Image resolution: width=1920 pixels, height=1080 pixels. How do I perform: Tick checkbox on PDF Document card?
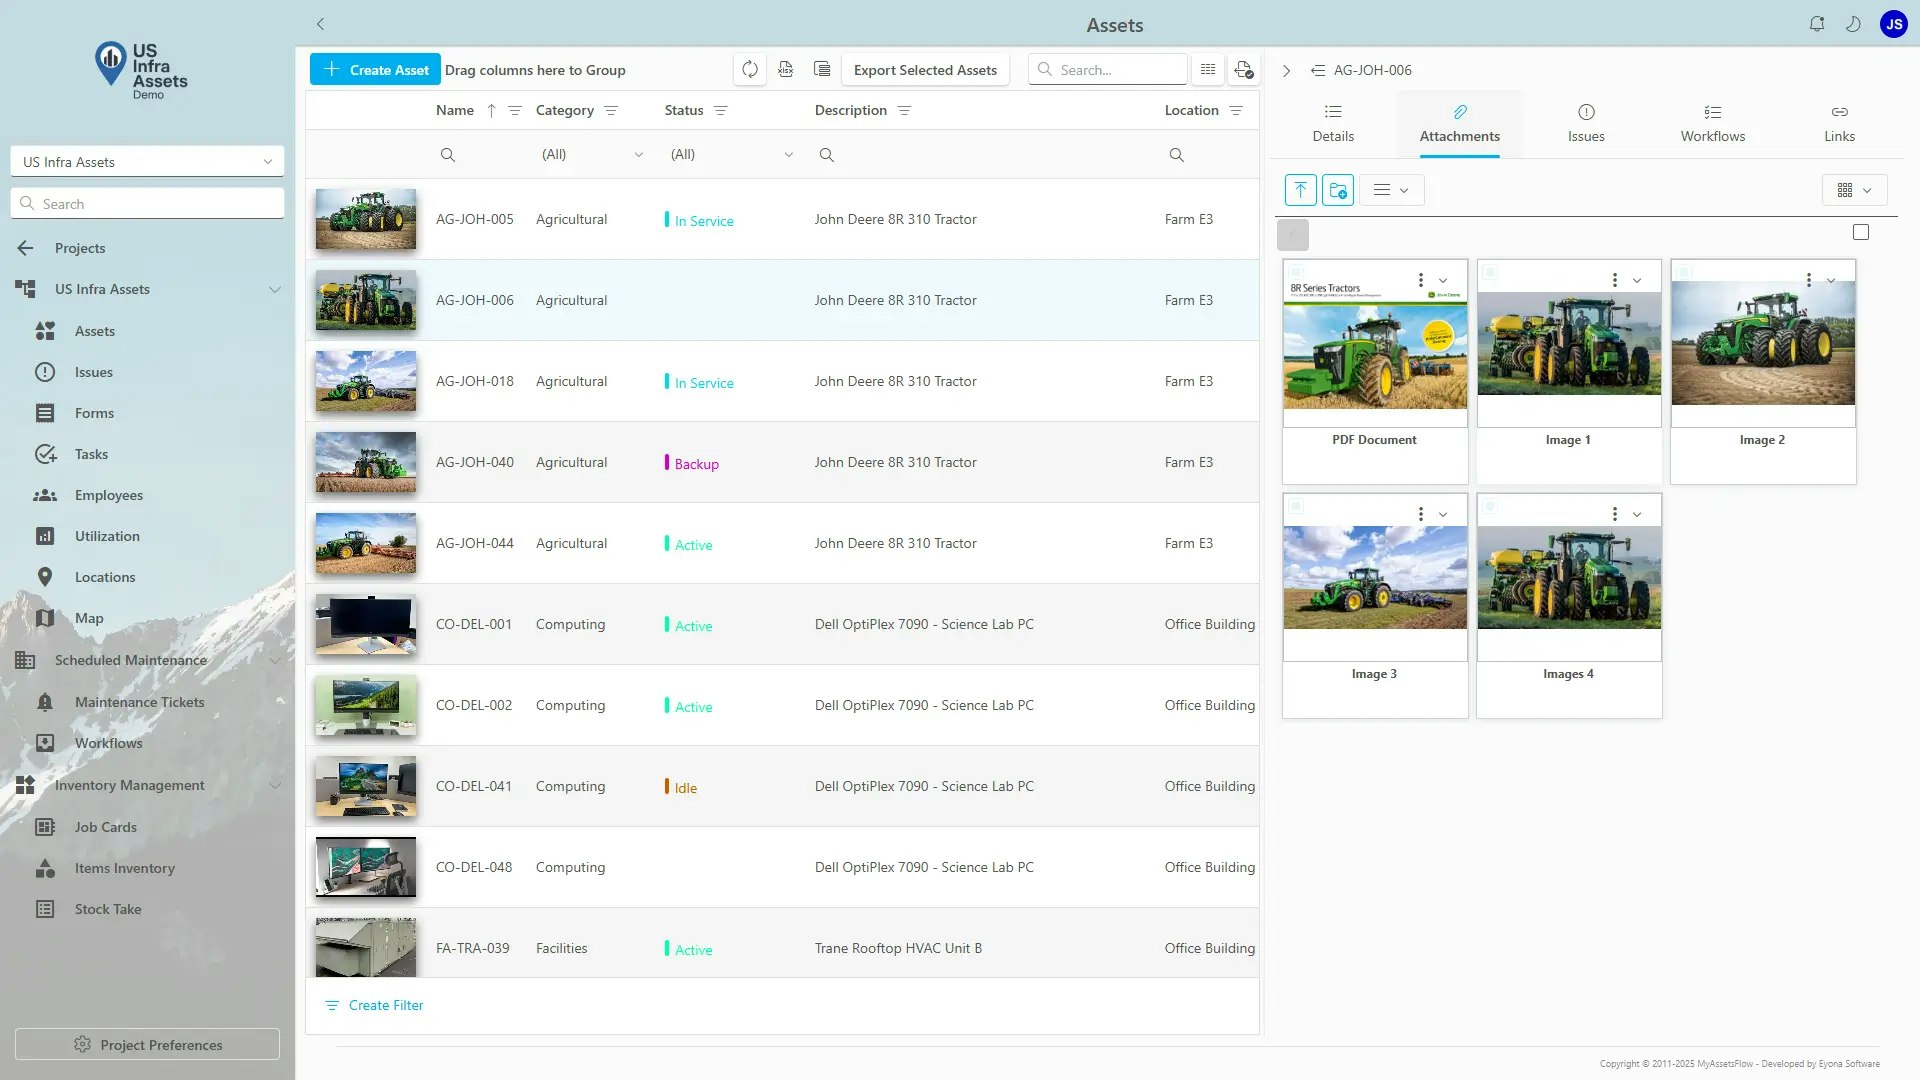click(x=1296, y=272)
